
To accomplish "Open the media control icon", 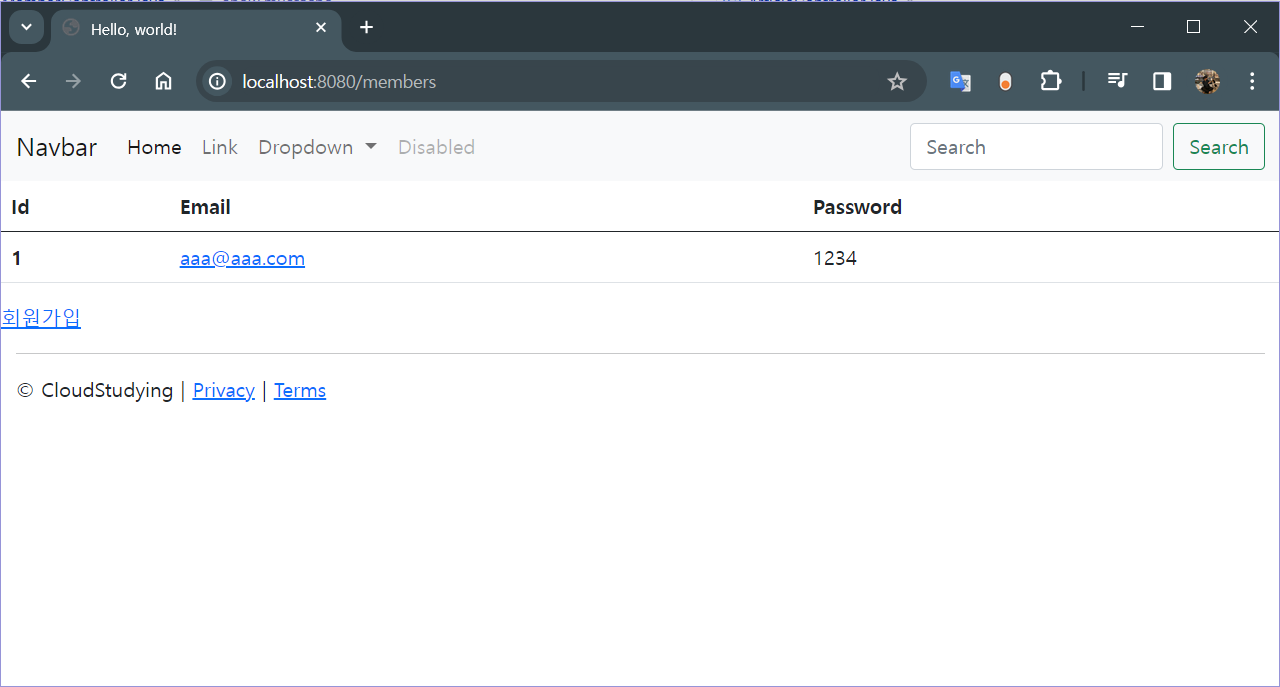I will click(1117, 82).
